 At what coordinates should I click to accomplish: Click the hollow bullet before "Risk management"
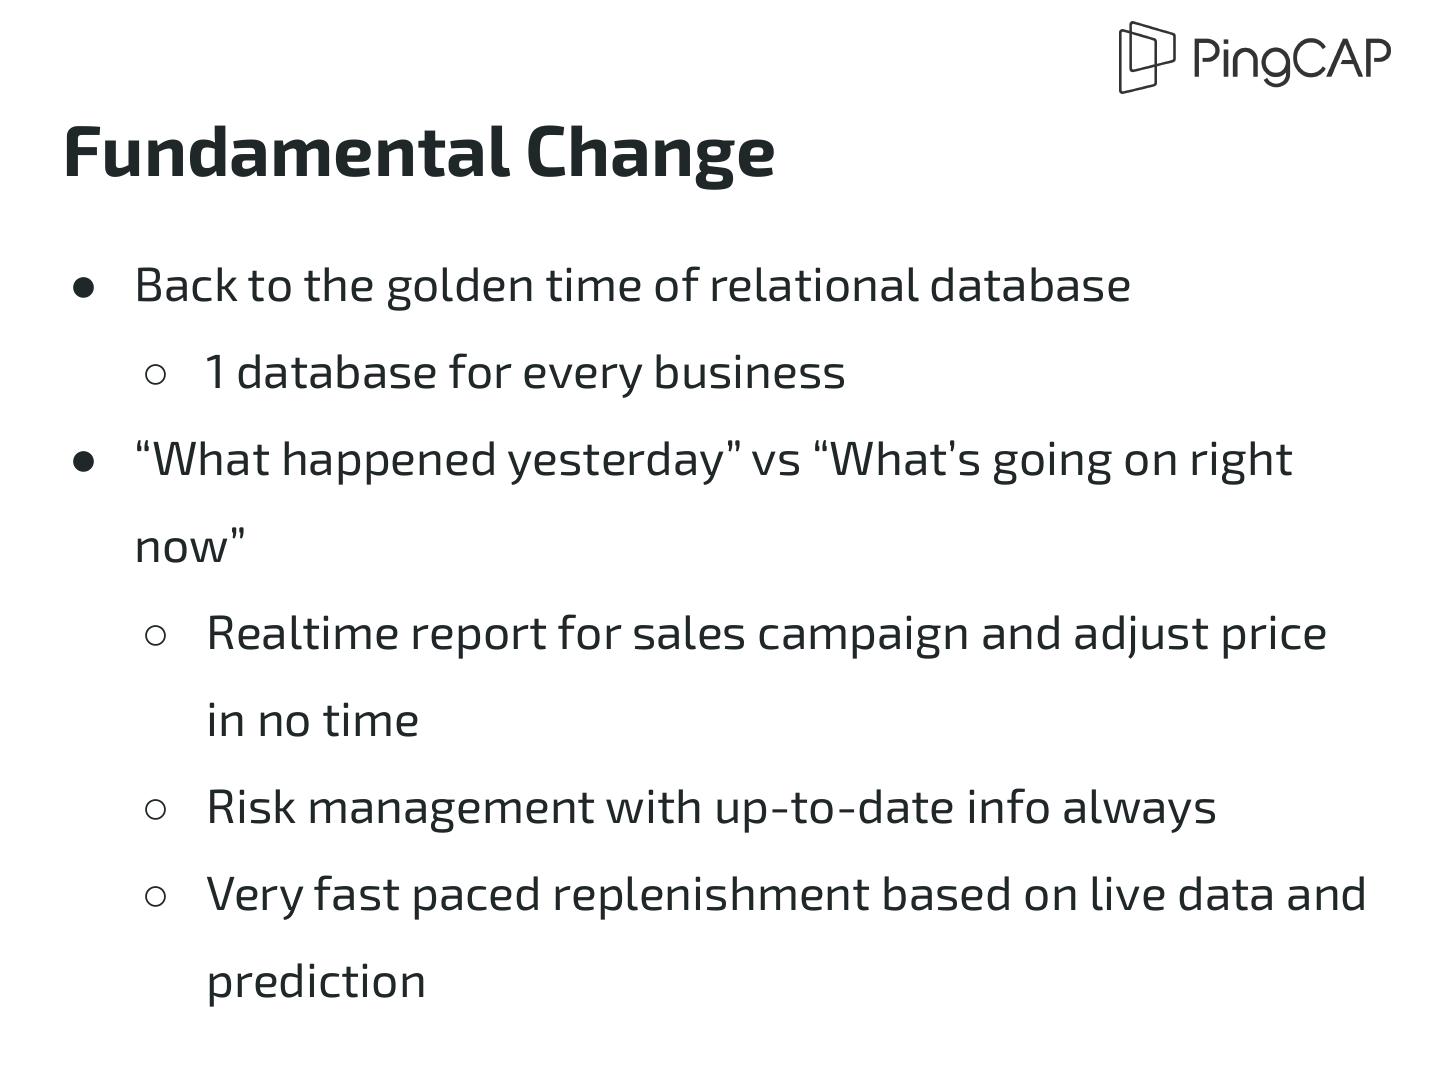pyautogui.click(x=156, y=810)
